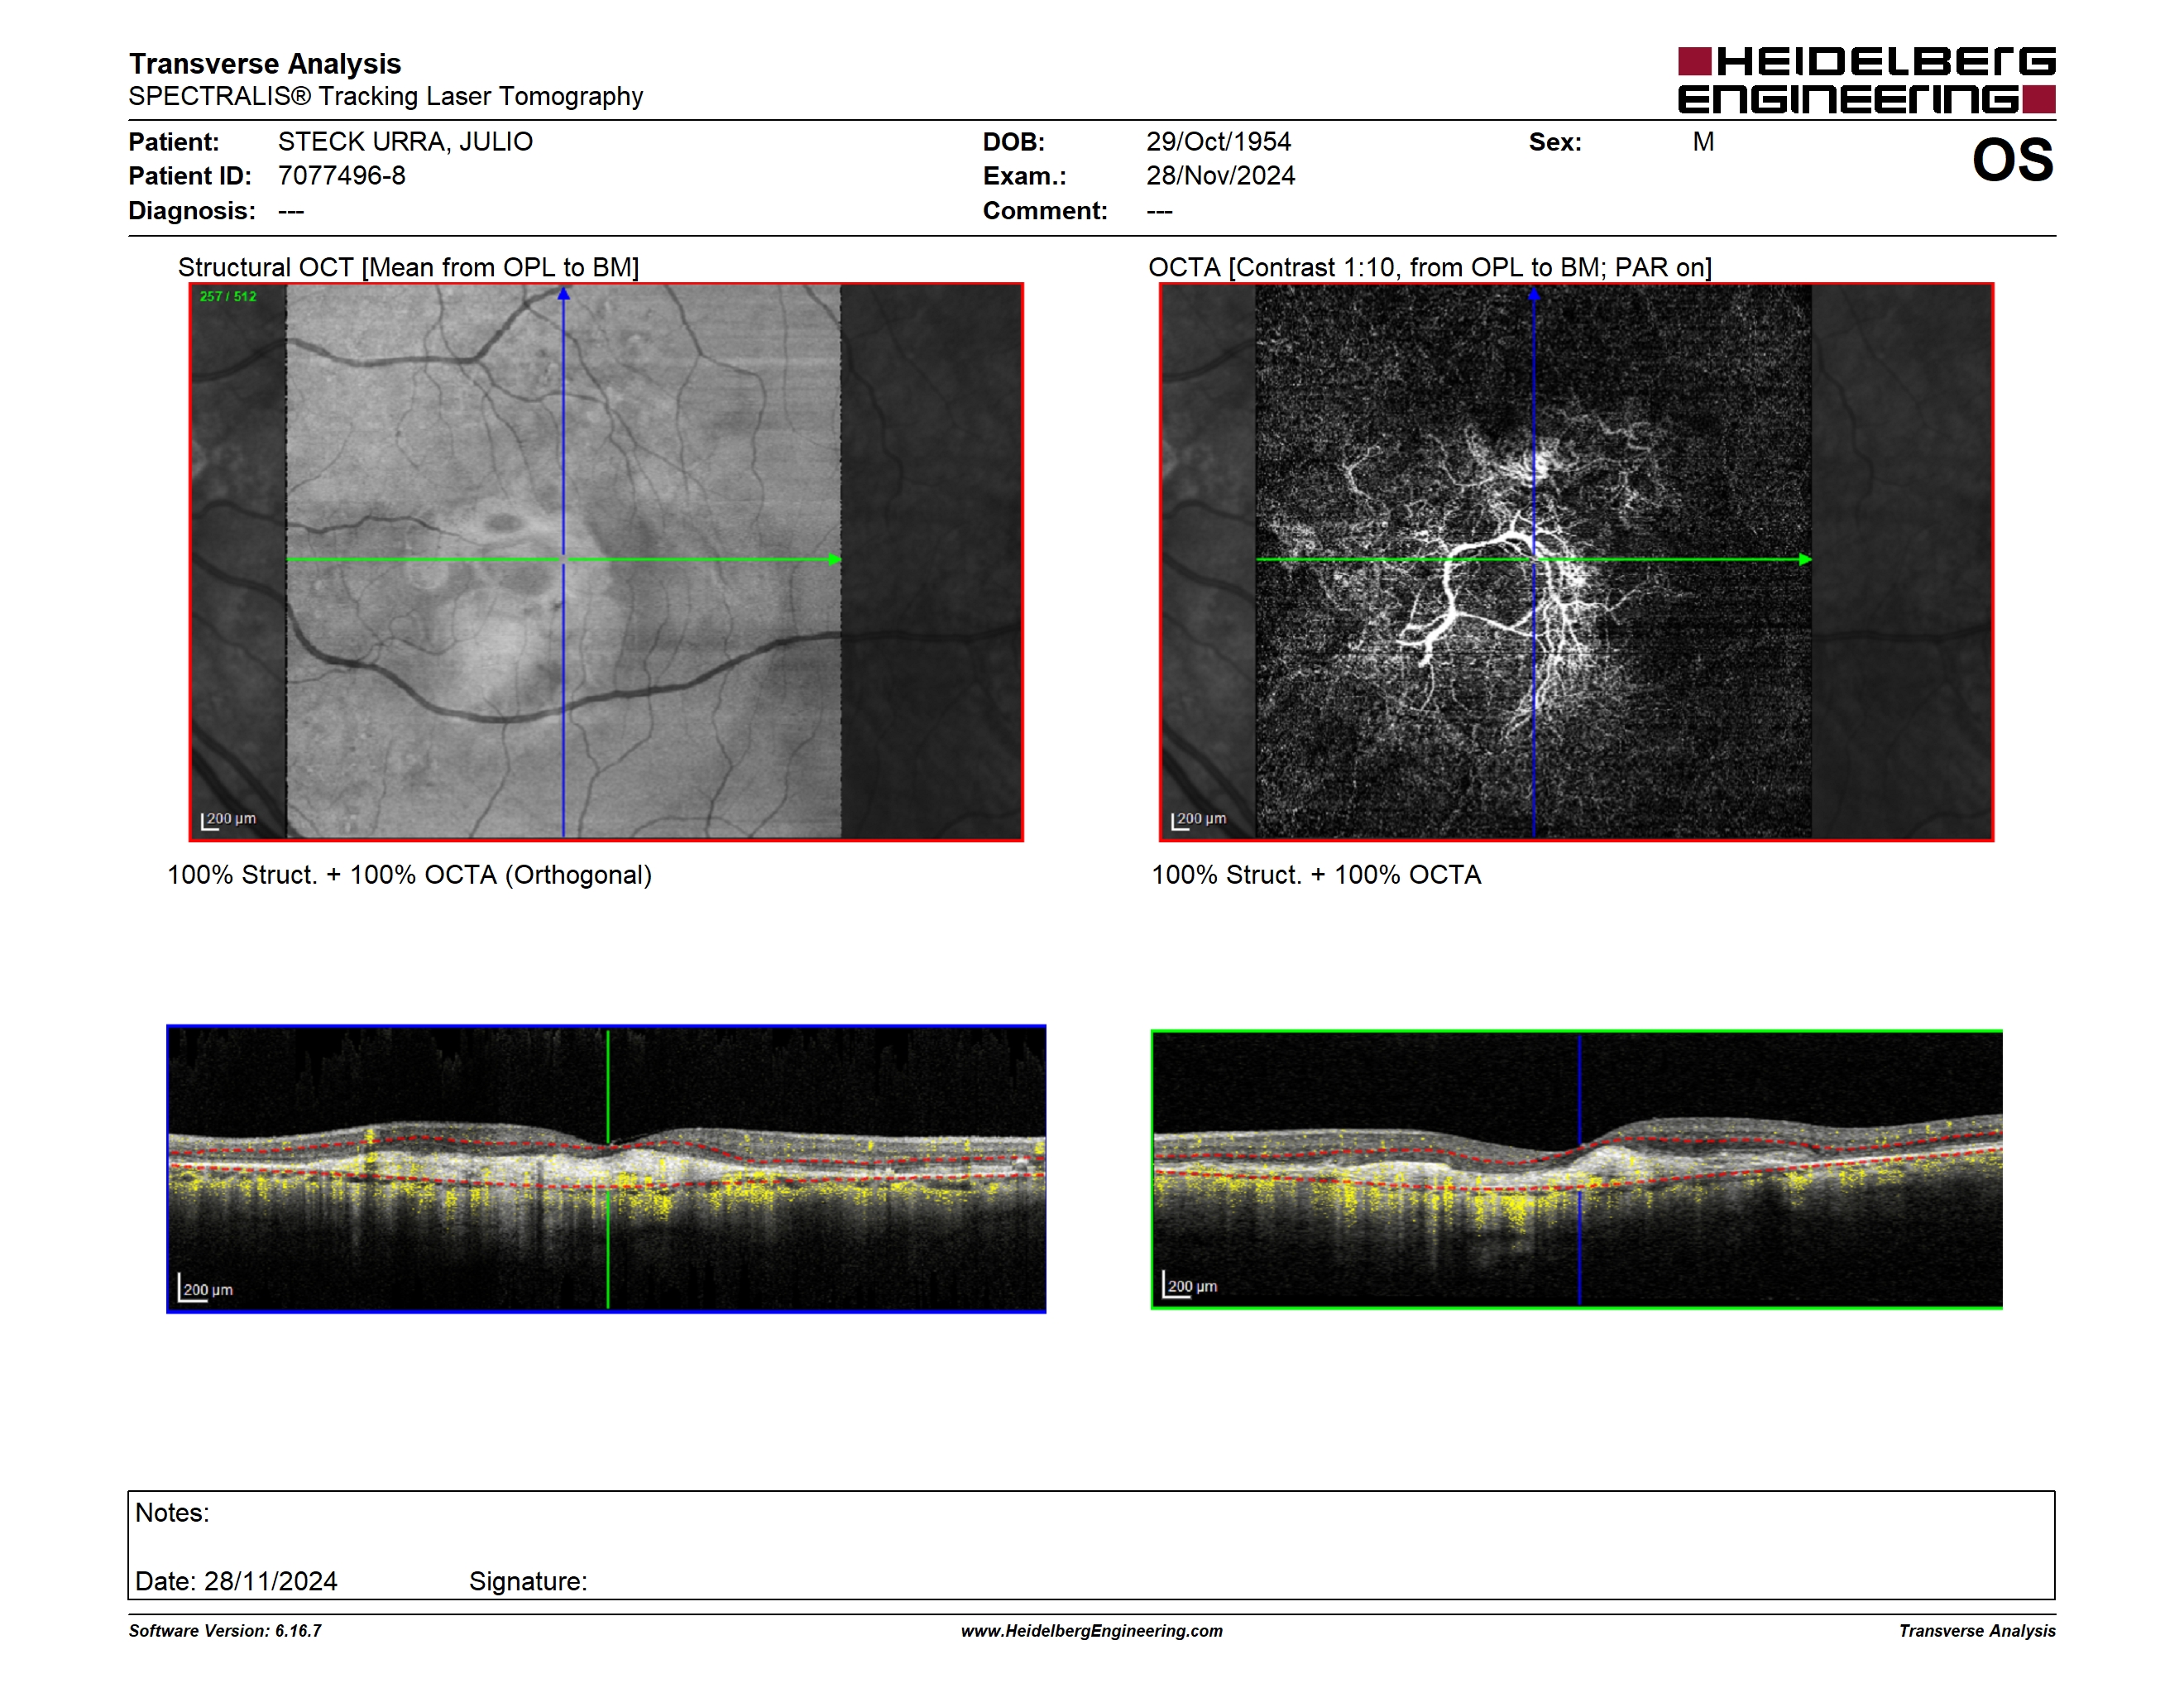Click the 200 µm scale bar in green-framed B-scan

[x=1190, y=1285]
